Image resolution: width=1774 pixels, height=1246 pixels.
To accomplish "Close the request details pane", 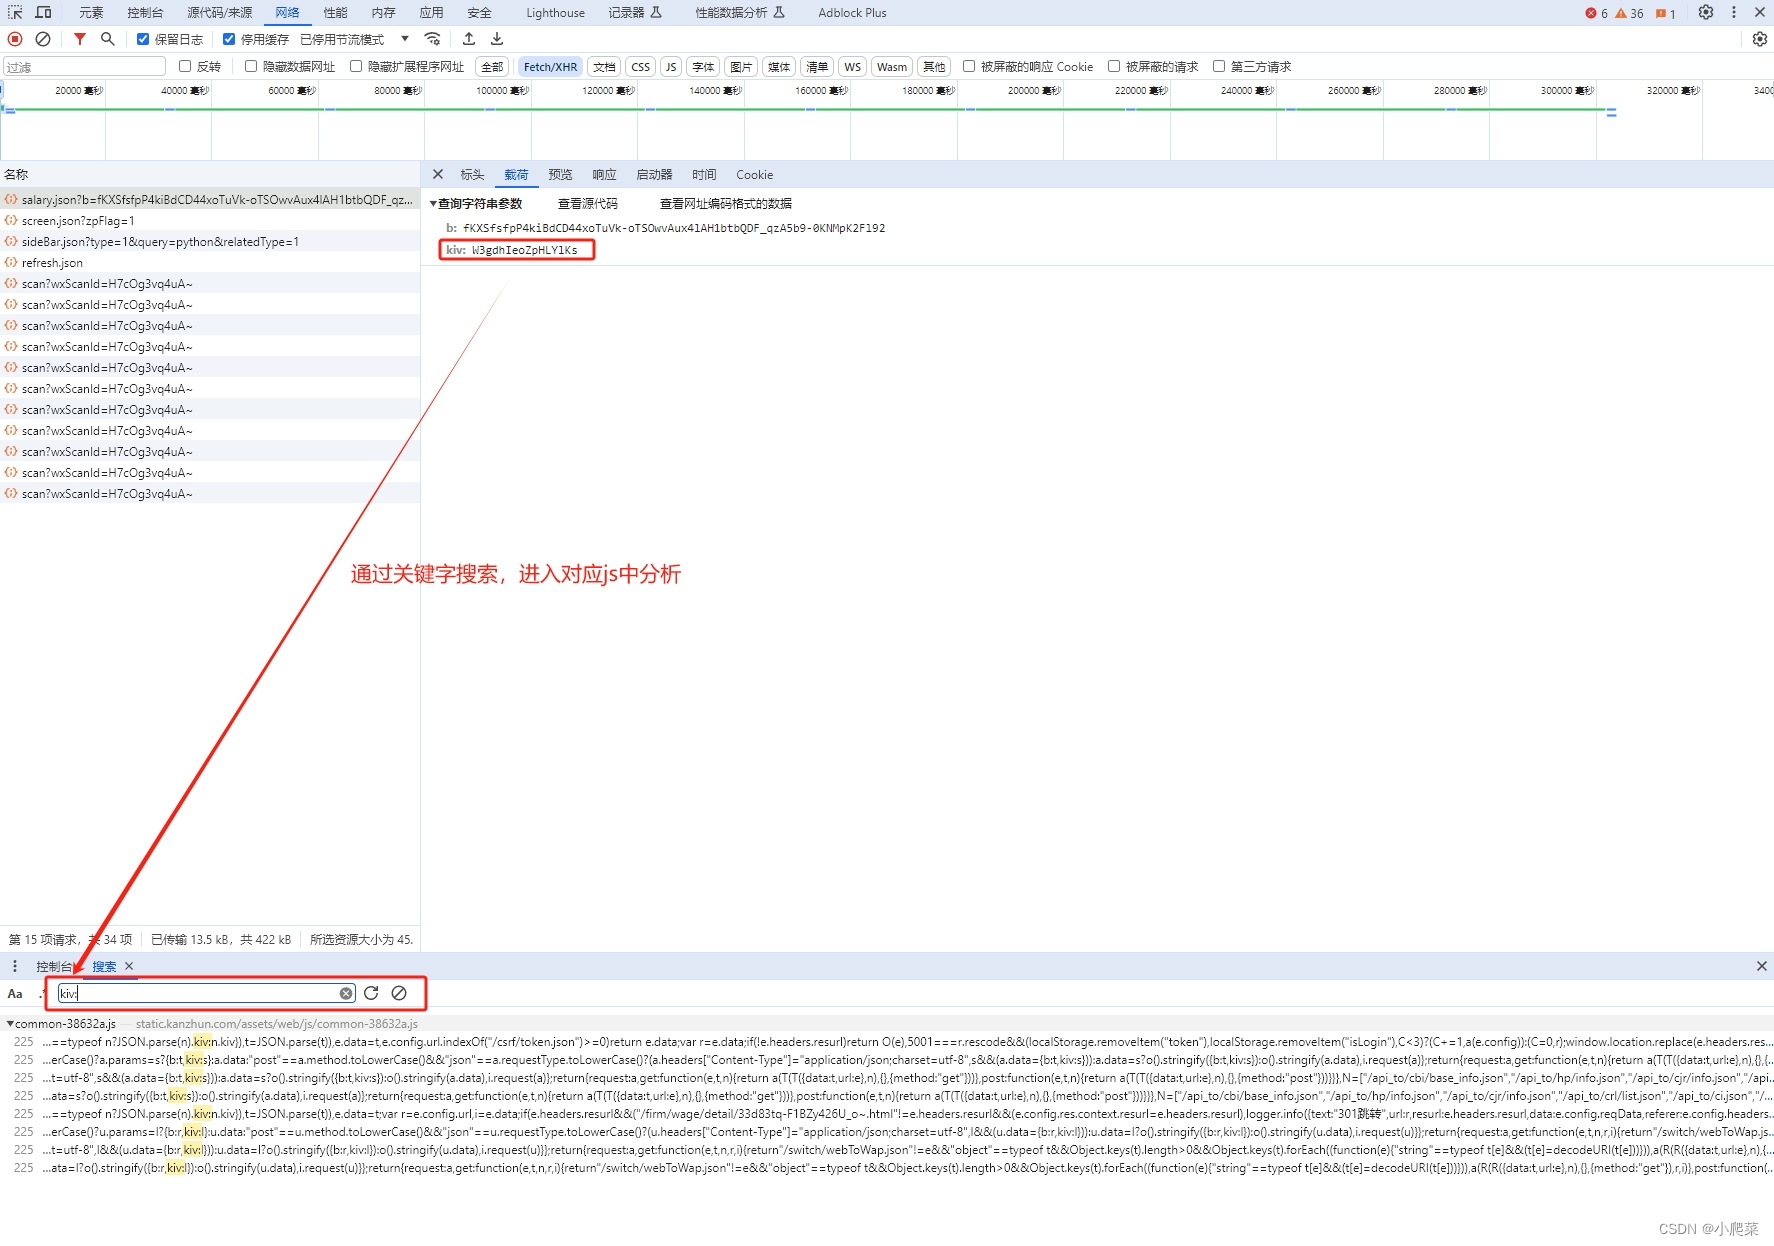I will pyautogui.click(x=438, y=174).
